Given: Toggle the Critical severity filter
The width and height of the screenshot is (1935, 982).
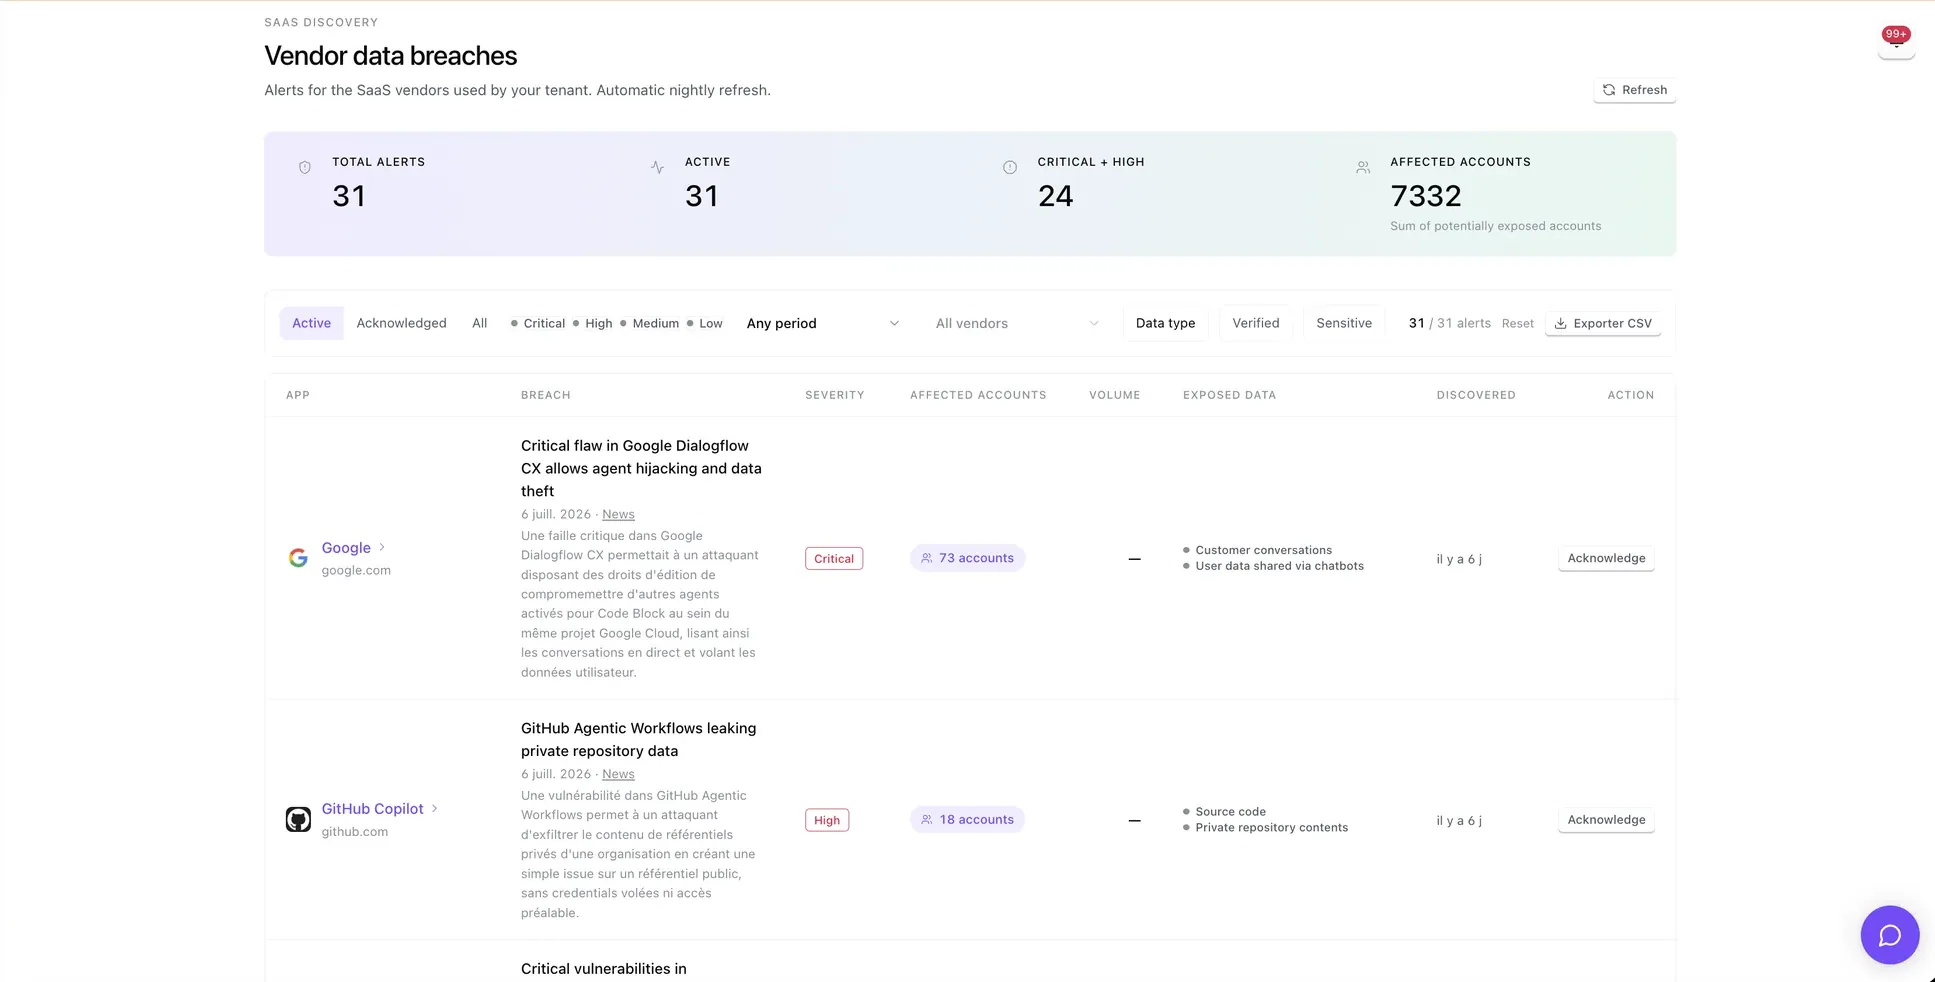Looking at the screenshot, I should point(538,323).
